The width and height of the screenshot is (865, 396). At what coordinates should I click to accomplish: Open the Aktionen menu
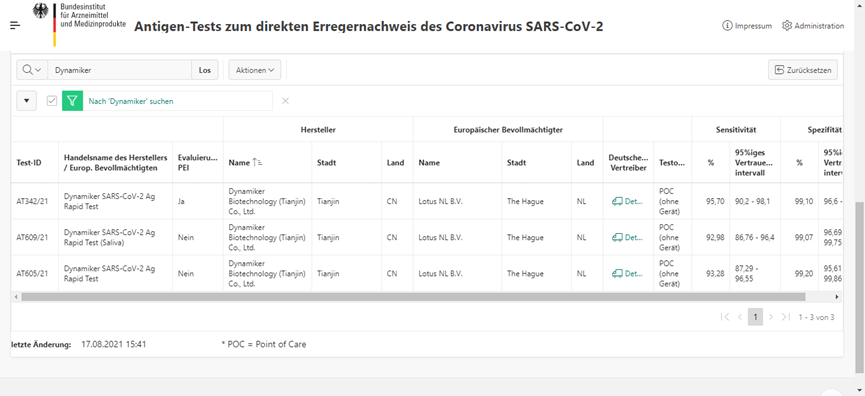[255, 70]
